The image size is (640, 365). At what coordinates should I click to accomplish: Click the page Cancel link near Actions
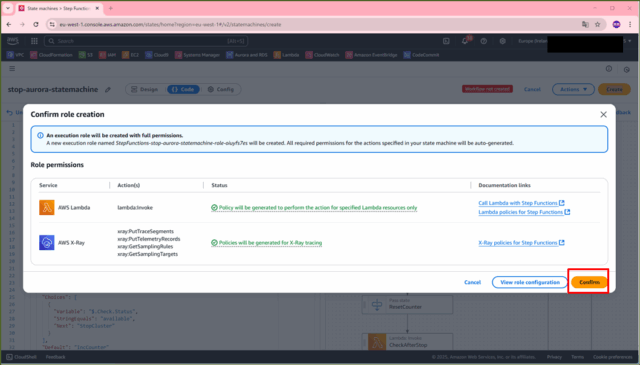pos(532,89)
